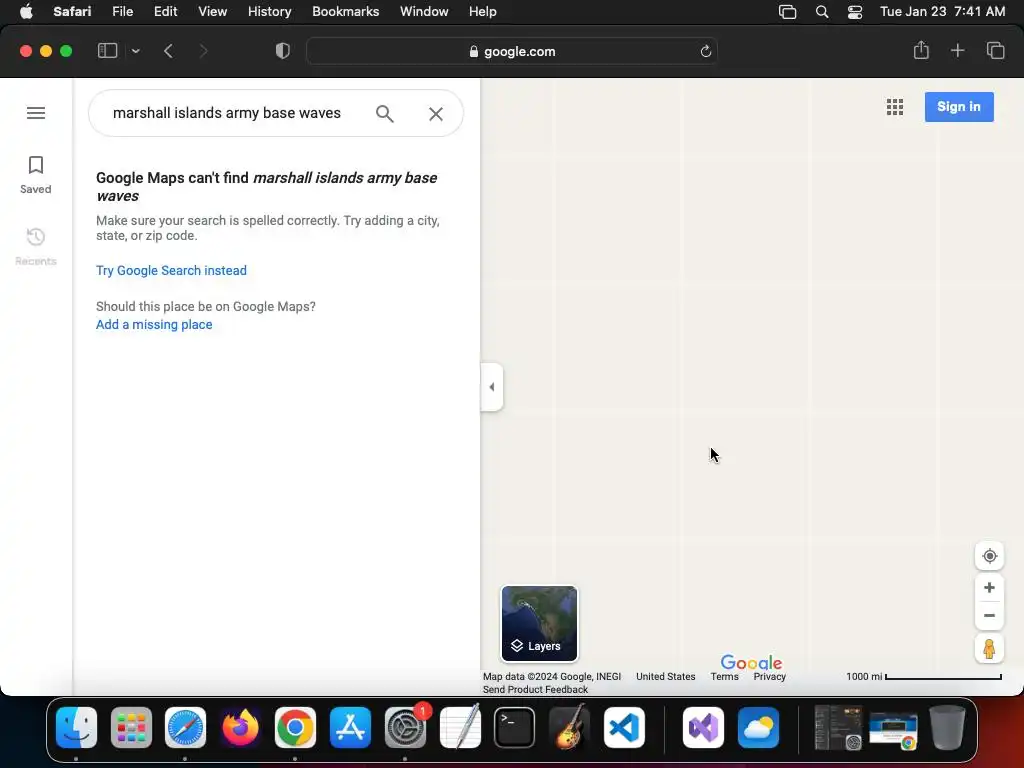Open Terminal from the dock
Viewport: 1024px width, 768px height.
(x=515, y=728)
